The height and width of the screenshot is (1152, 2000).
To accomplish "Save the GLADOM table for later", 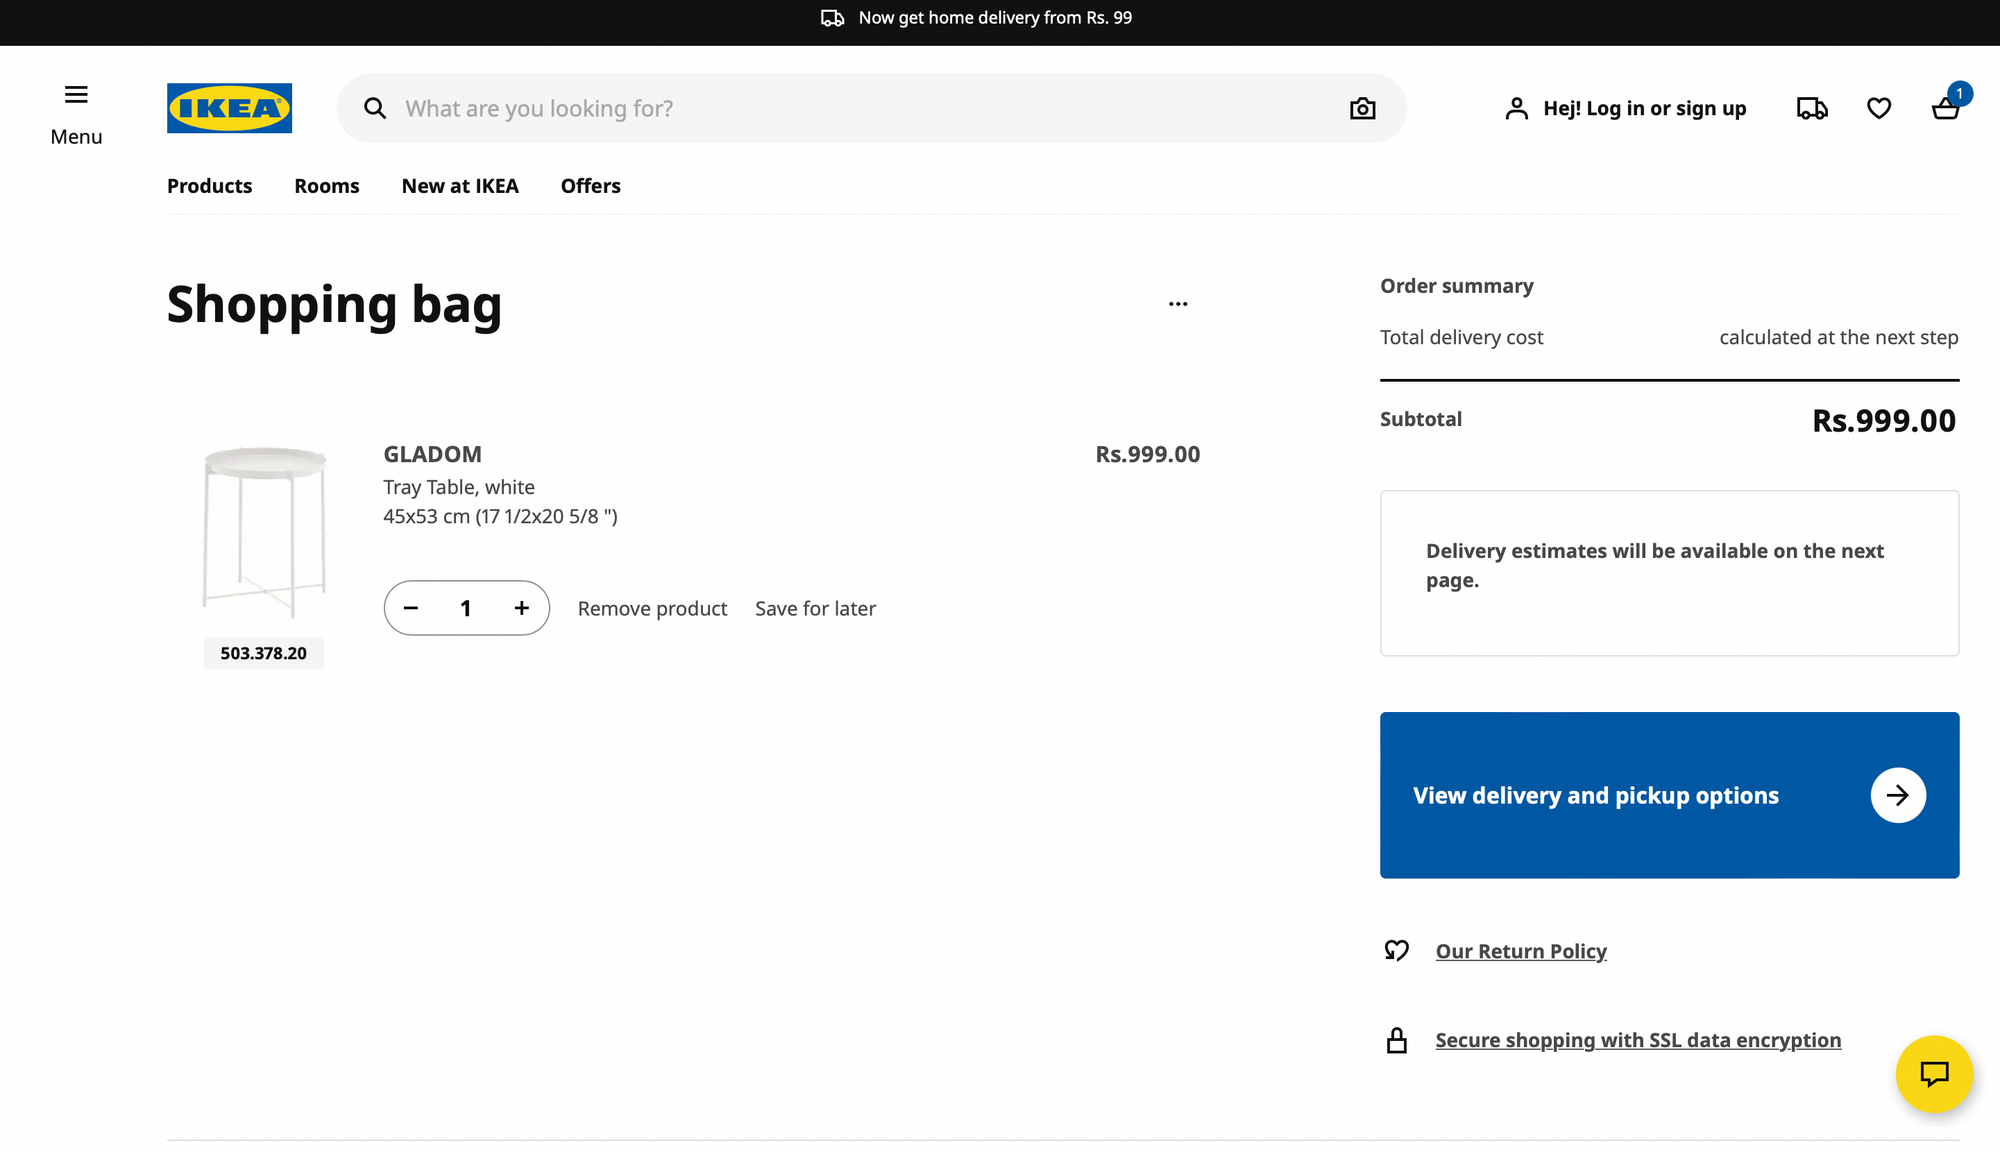I will pos(815,608).
